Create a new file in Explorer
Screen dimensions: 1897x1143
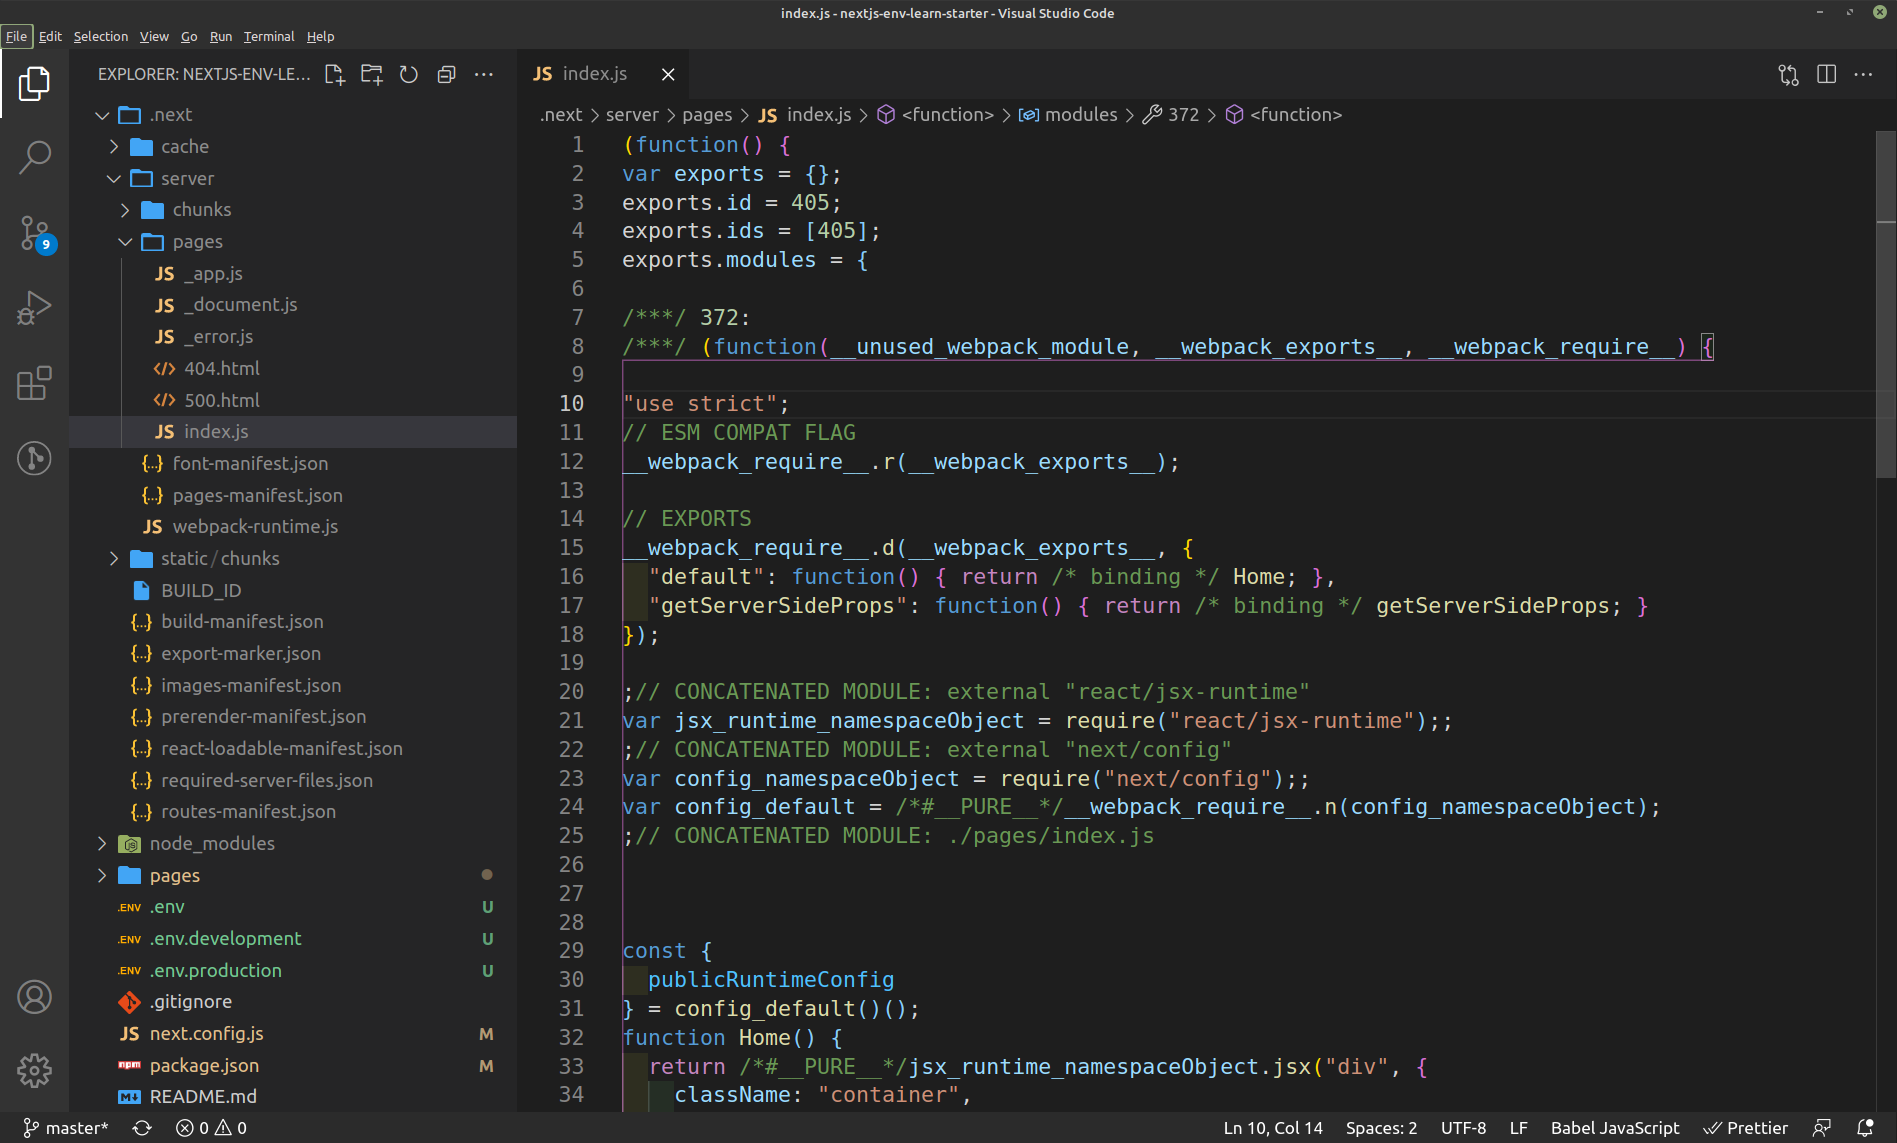(334, 75)
